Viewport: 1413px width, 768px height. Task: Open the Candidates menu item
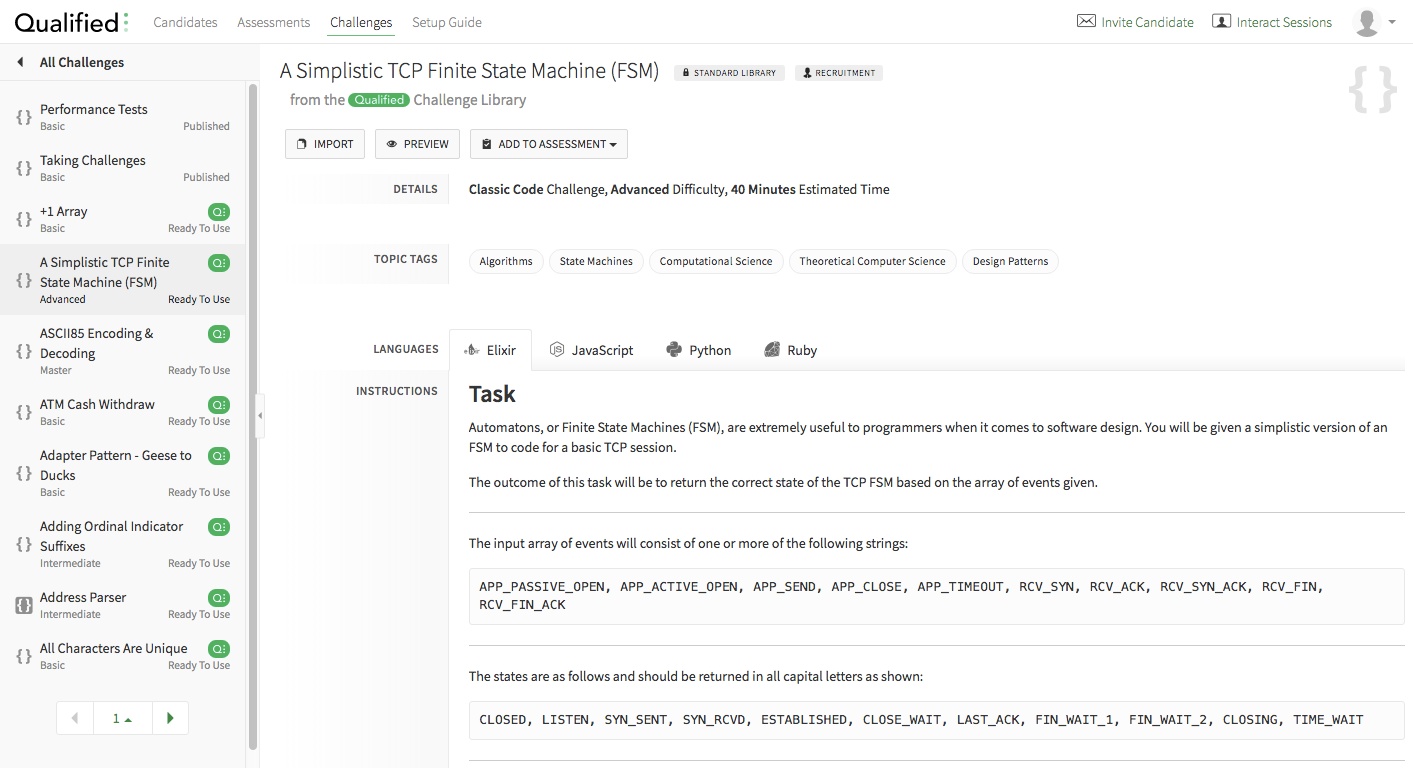pos(185,22)
